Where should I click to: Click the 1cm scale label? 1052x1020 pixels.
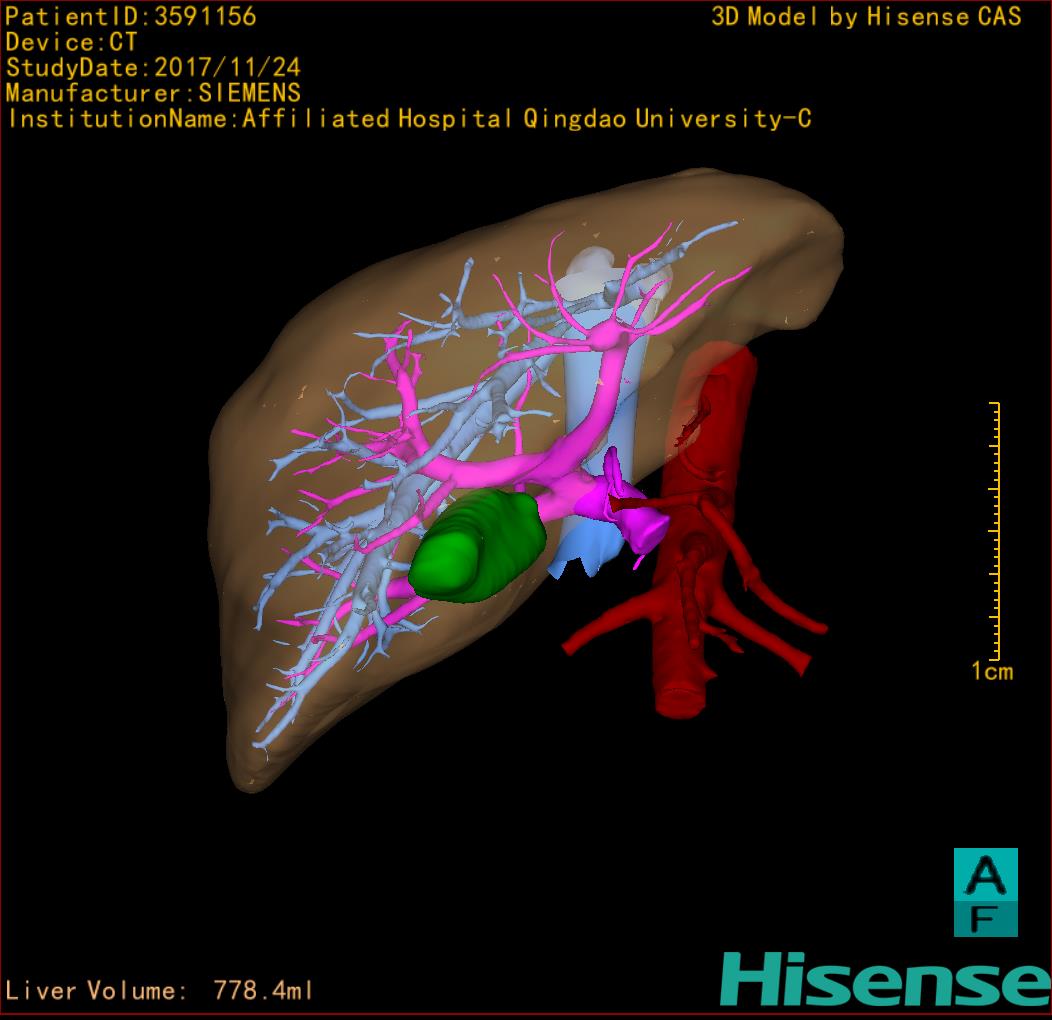992,671
